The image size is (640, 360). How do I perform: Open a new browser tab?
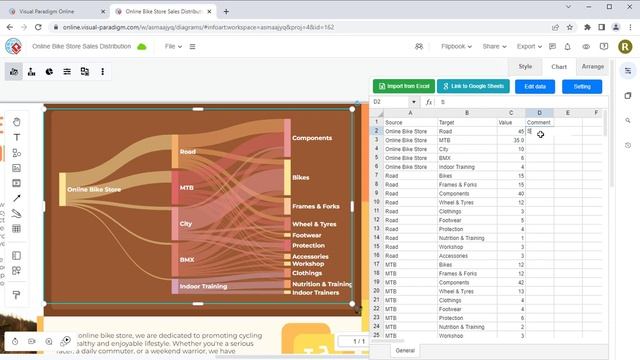coord(226,11)
